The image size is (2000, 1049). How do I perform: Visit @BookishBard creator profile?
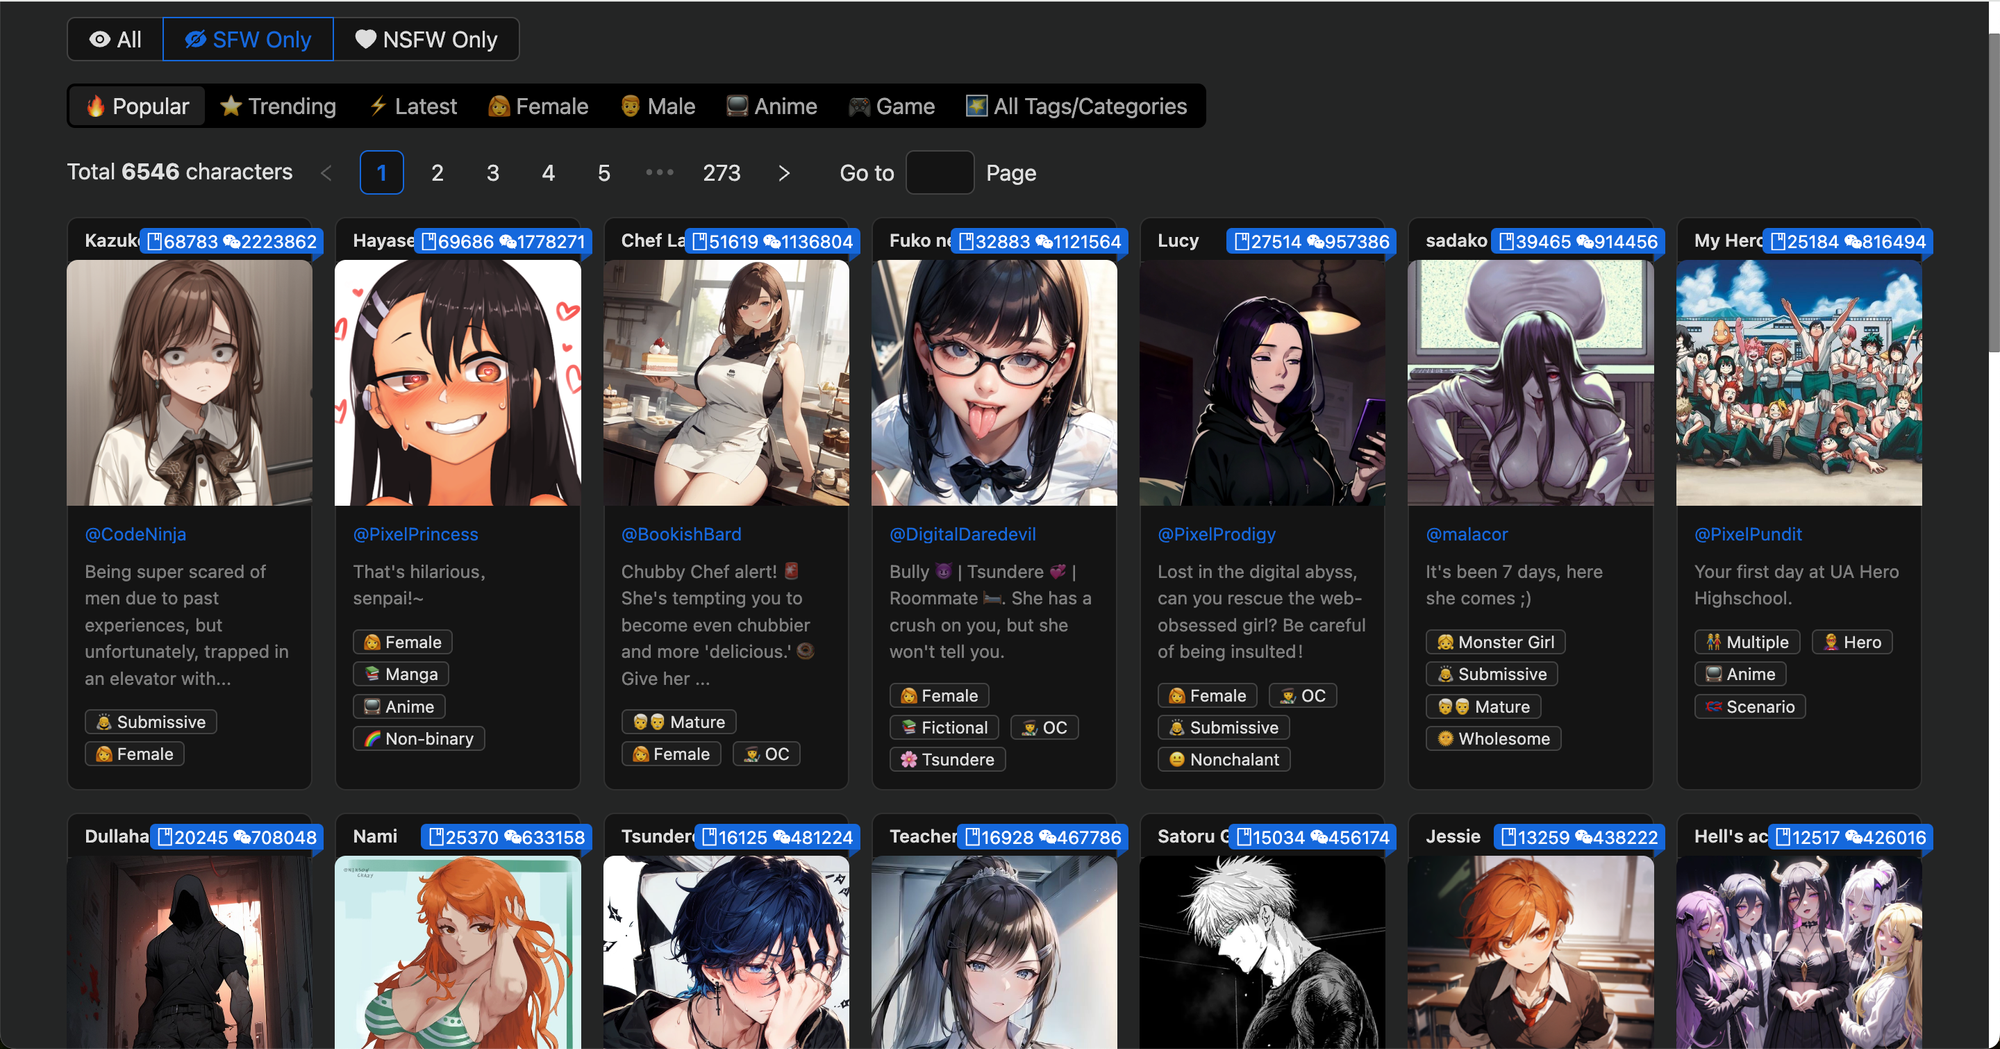[x=682, y=534]
